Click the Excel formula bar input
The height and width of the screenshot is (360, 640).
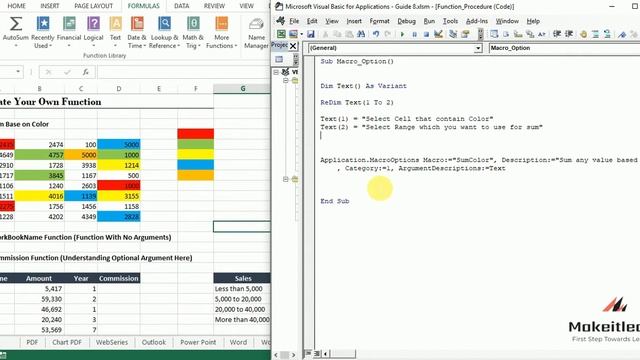pos(183,72)
